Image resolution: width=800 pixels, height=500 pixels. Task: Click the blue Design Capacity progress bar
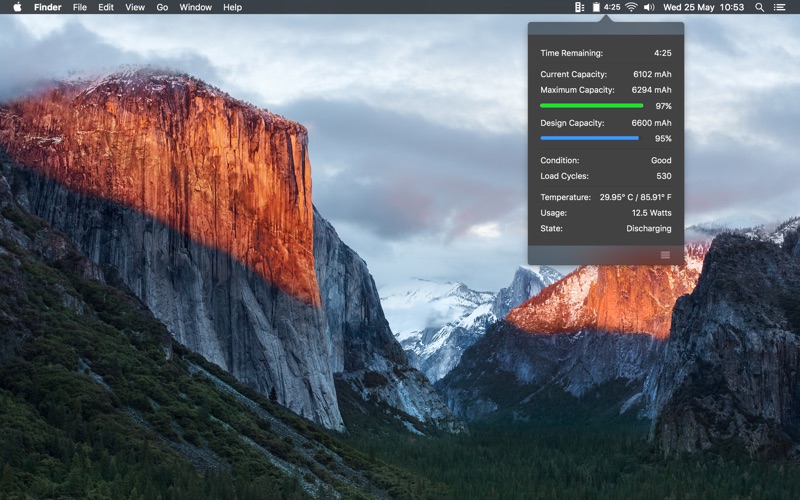point(589,138)
